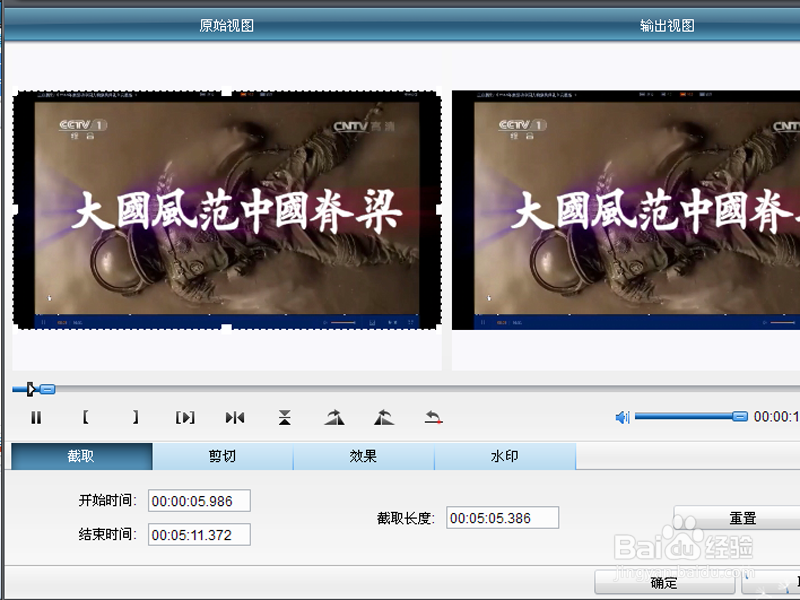Click the blue end-point handle on the timeline
This screenshot has width=800, height=600.
coord(47,389)
